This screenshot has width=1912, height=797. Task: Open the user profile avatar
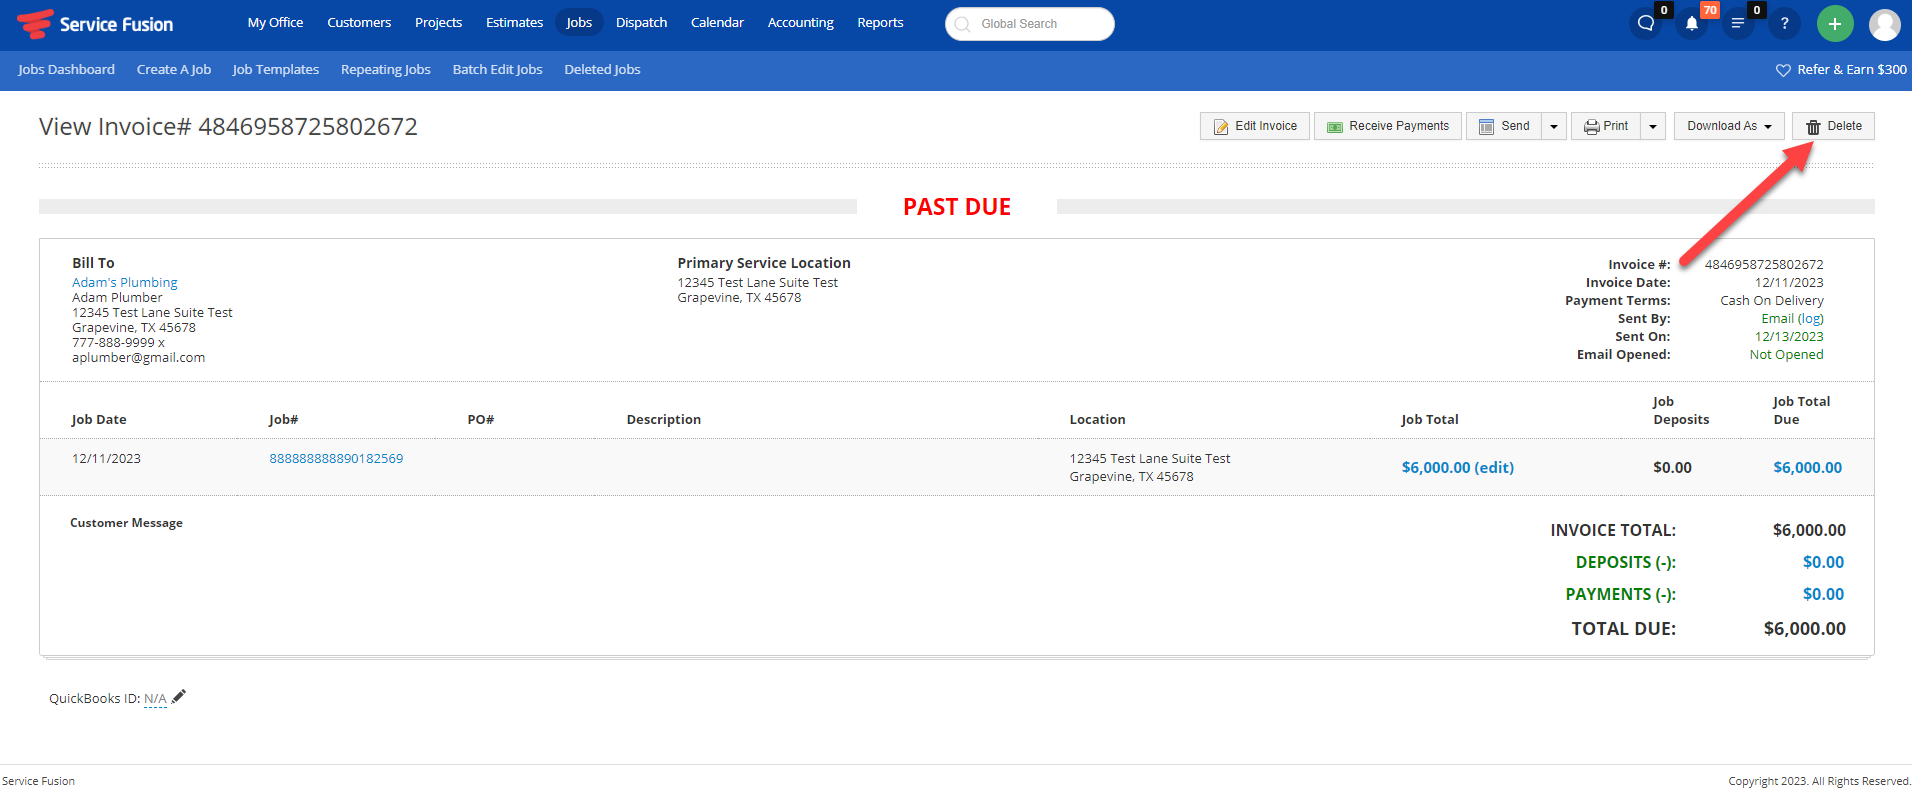tap(1884, 24)
